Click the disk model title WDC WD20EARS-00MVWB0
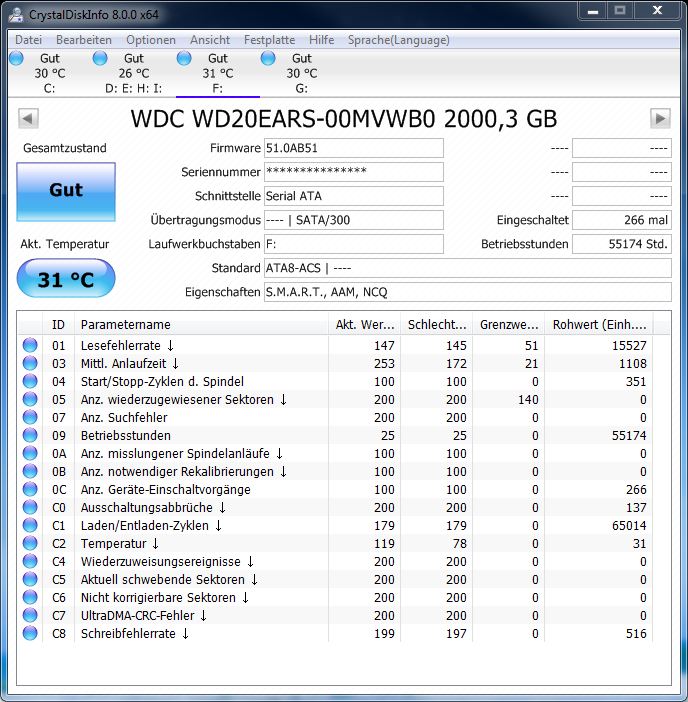Image resolution: width=688 pixels, height=702 pixels. tap(282, 119)
